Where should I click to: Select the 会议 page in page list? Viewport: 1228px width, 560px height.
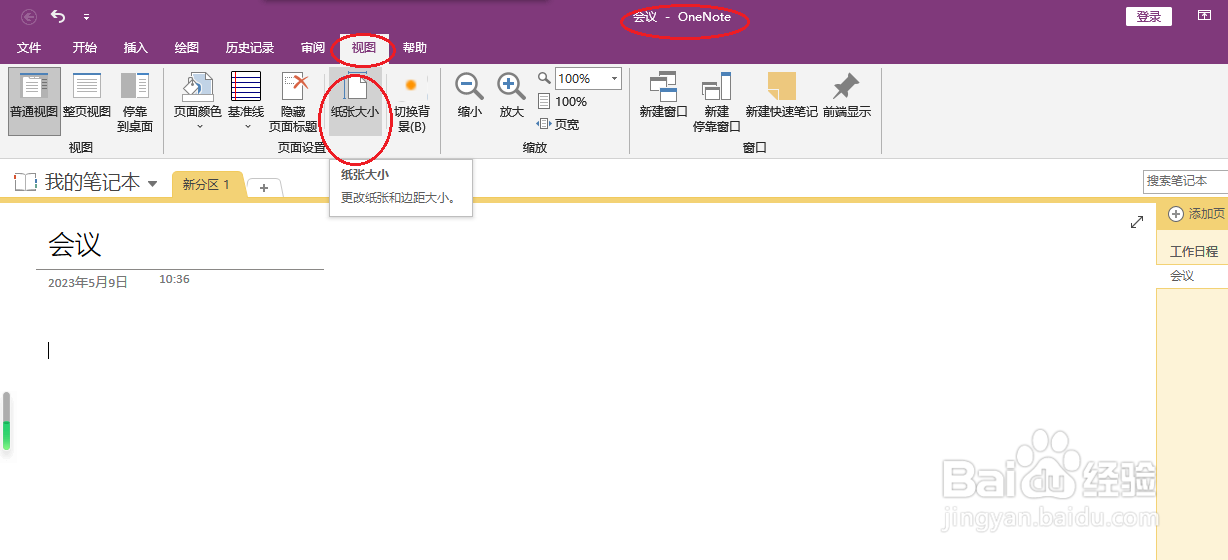click(x=1193, y=276)
